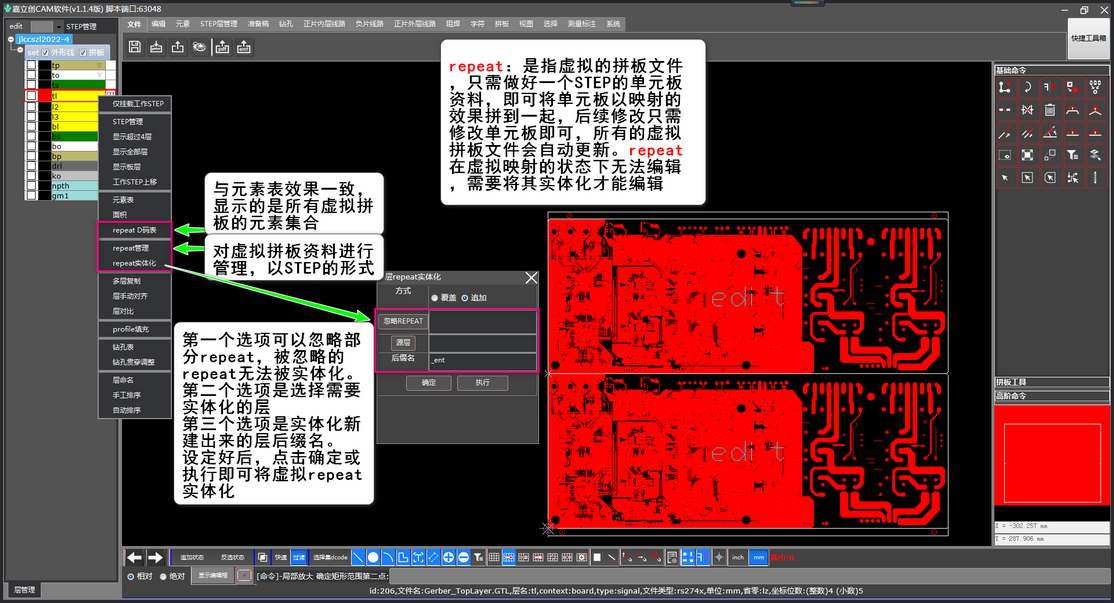Viewport: 1114px width, 603px height.
Task: Open the 文件 menu tab
Action: [134, 23]
